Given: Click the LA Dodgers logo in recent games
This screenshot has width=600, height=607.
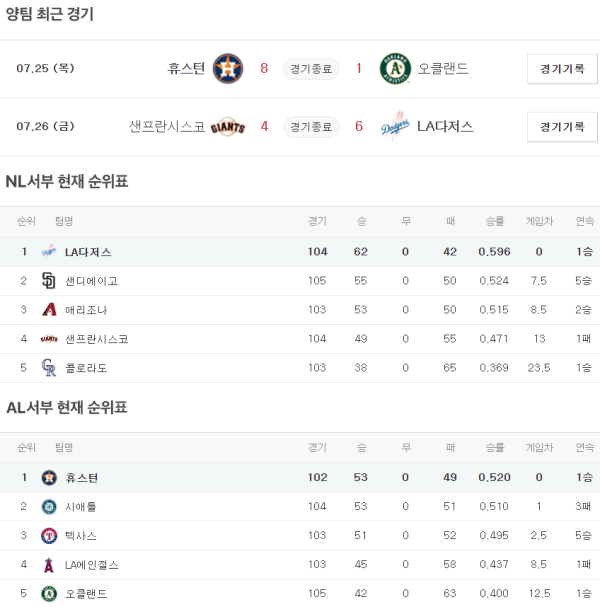Looking at the screenshot, I should 395,127.
